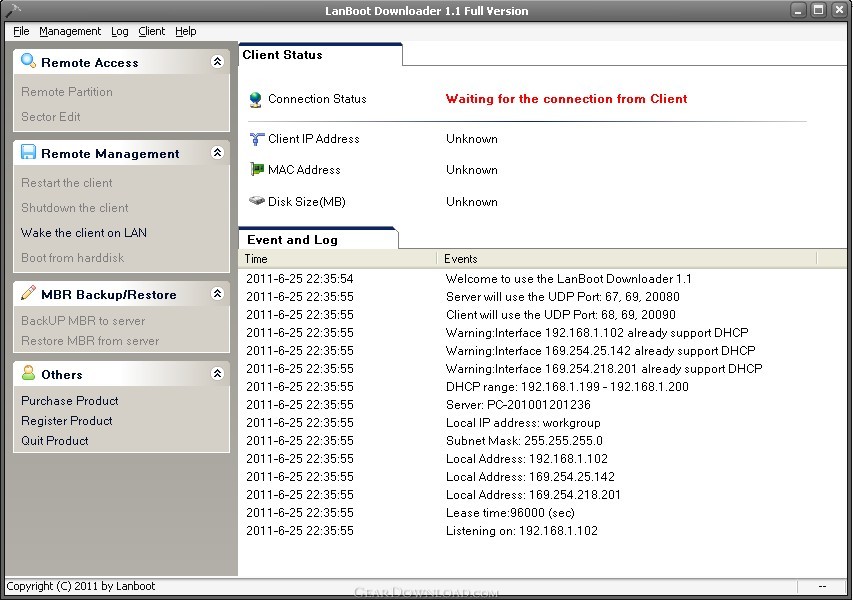Click the Connection Status globe icon
Image resolution: width=853 pixels, height=601 pixels.
(255, 100)
